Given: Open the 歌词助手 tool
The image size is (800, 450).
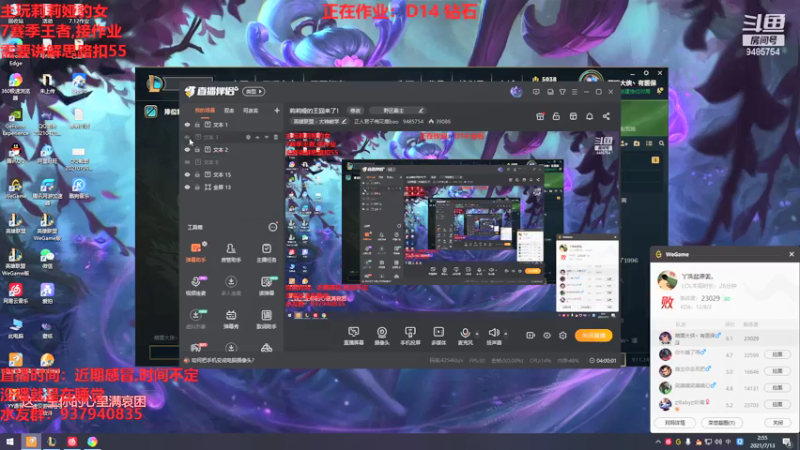Looking at the screenshot, I should pyautogui.click(x=266, y=319).
